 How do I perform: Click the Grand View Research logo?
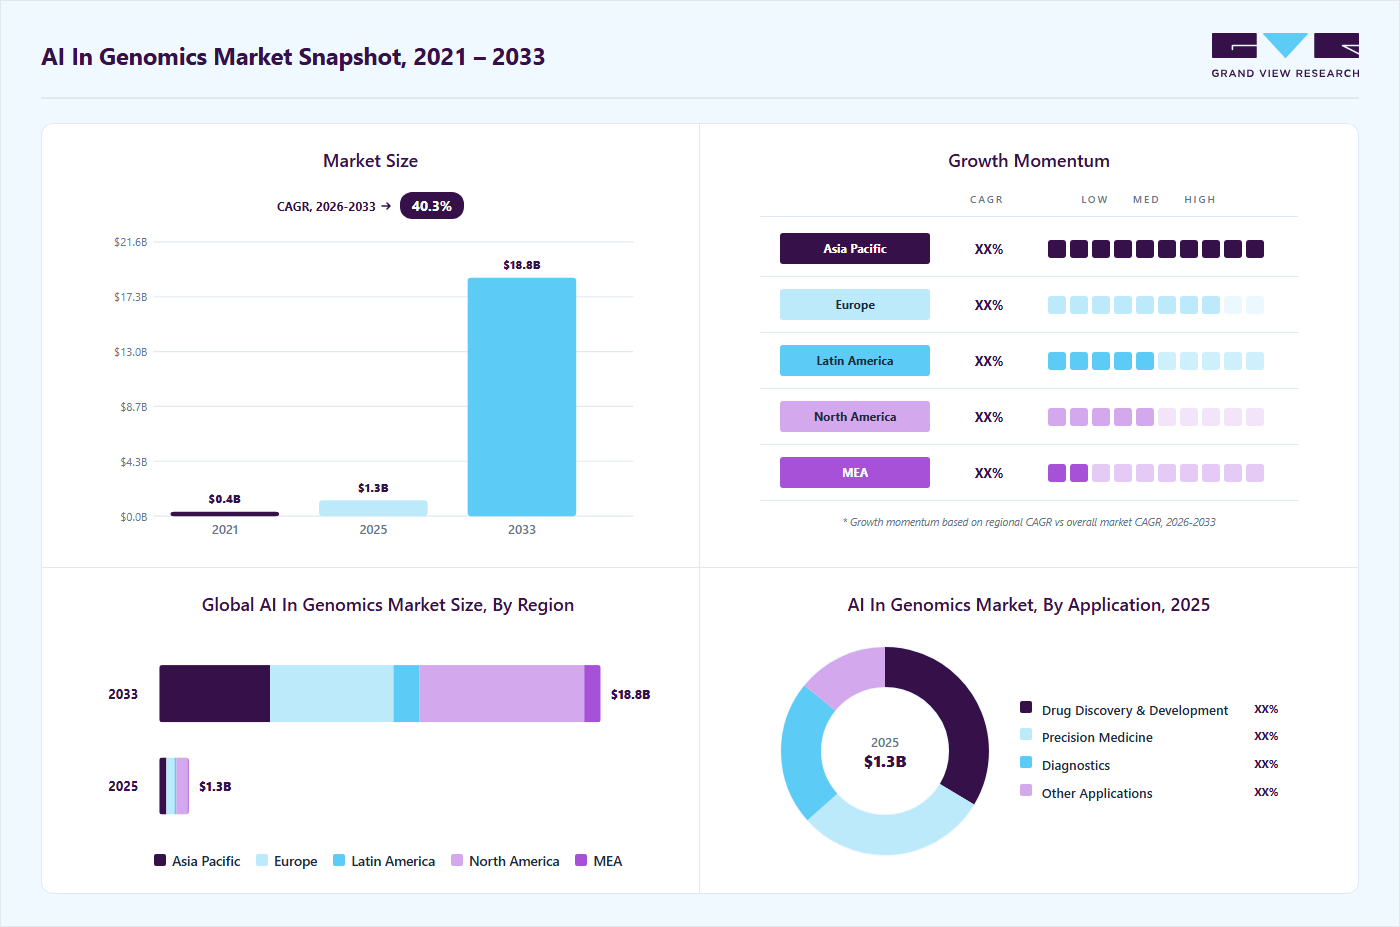coord(1285,56)
